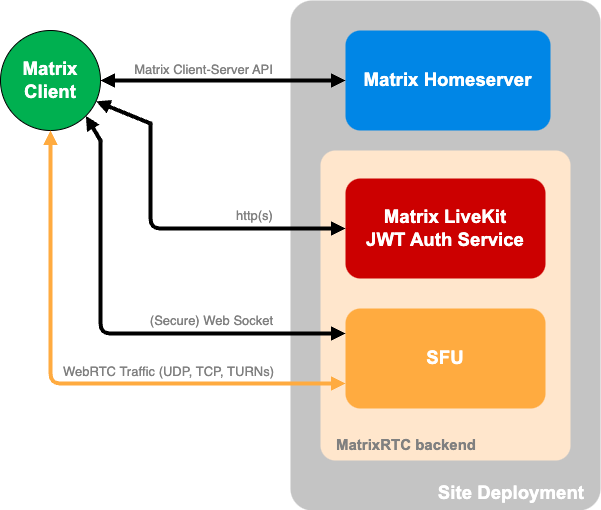Screen dimensions: 601x510
Task: Click peach area between JWT Auth Service and SFU
Action: point(445,293)
